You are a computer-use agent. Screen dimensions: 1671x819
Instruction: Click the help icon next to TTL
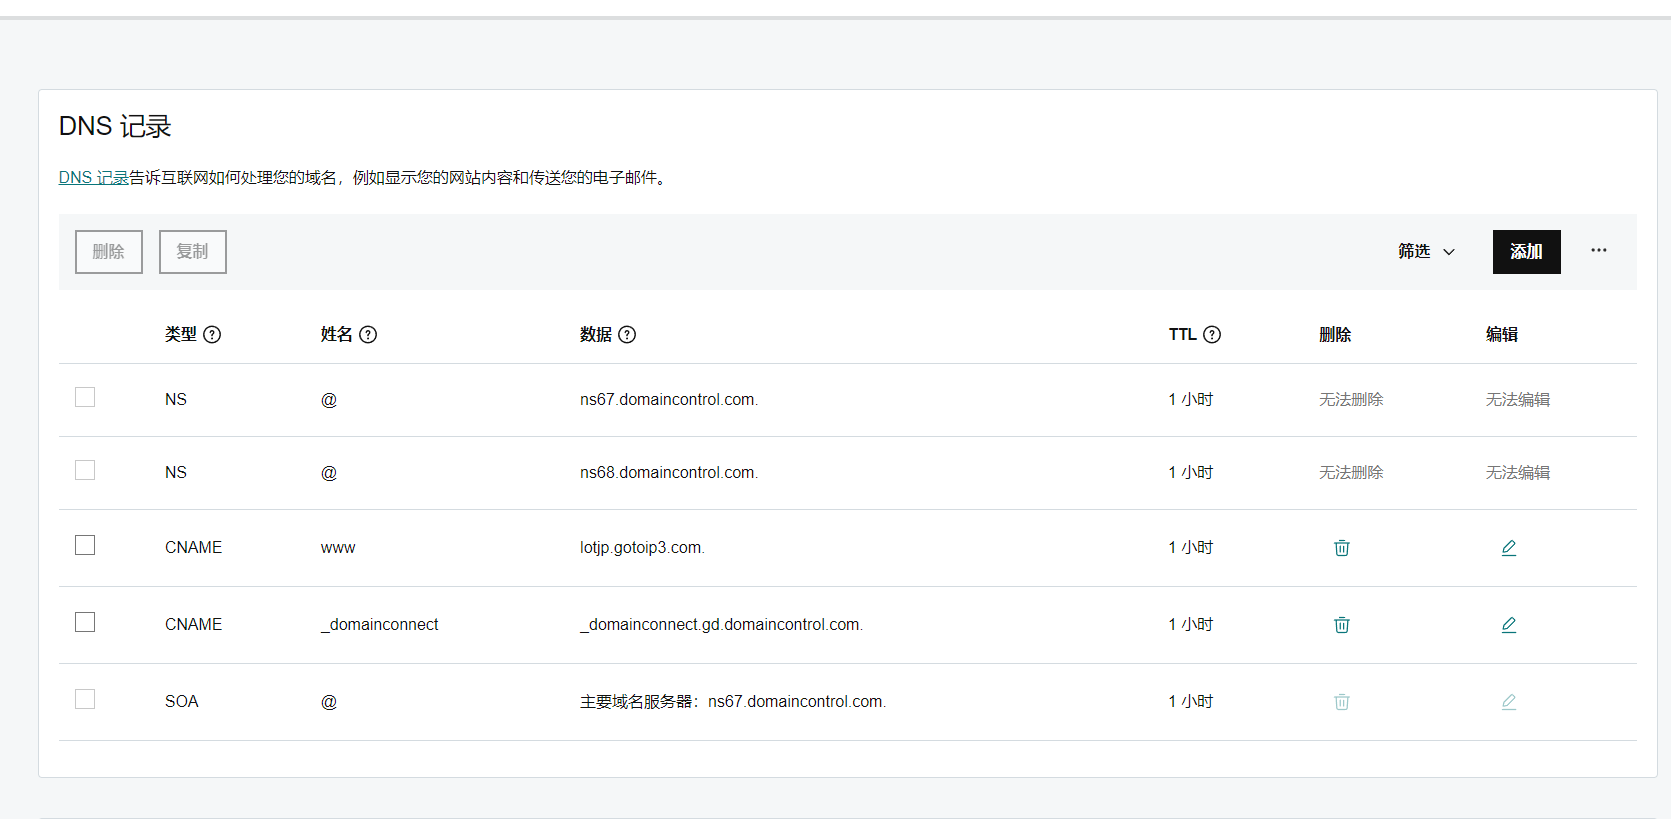[x=1212, y=335]
